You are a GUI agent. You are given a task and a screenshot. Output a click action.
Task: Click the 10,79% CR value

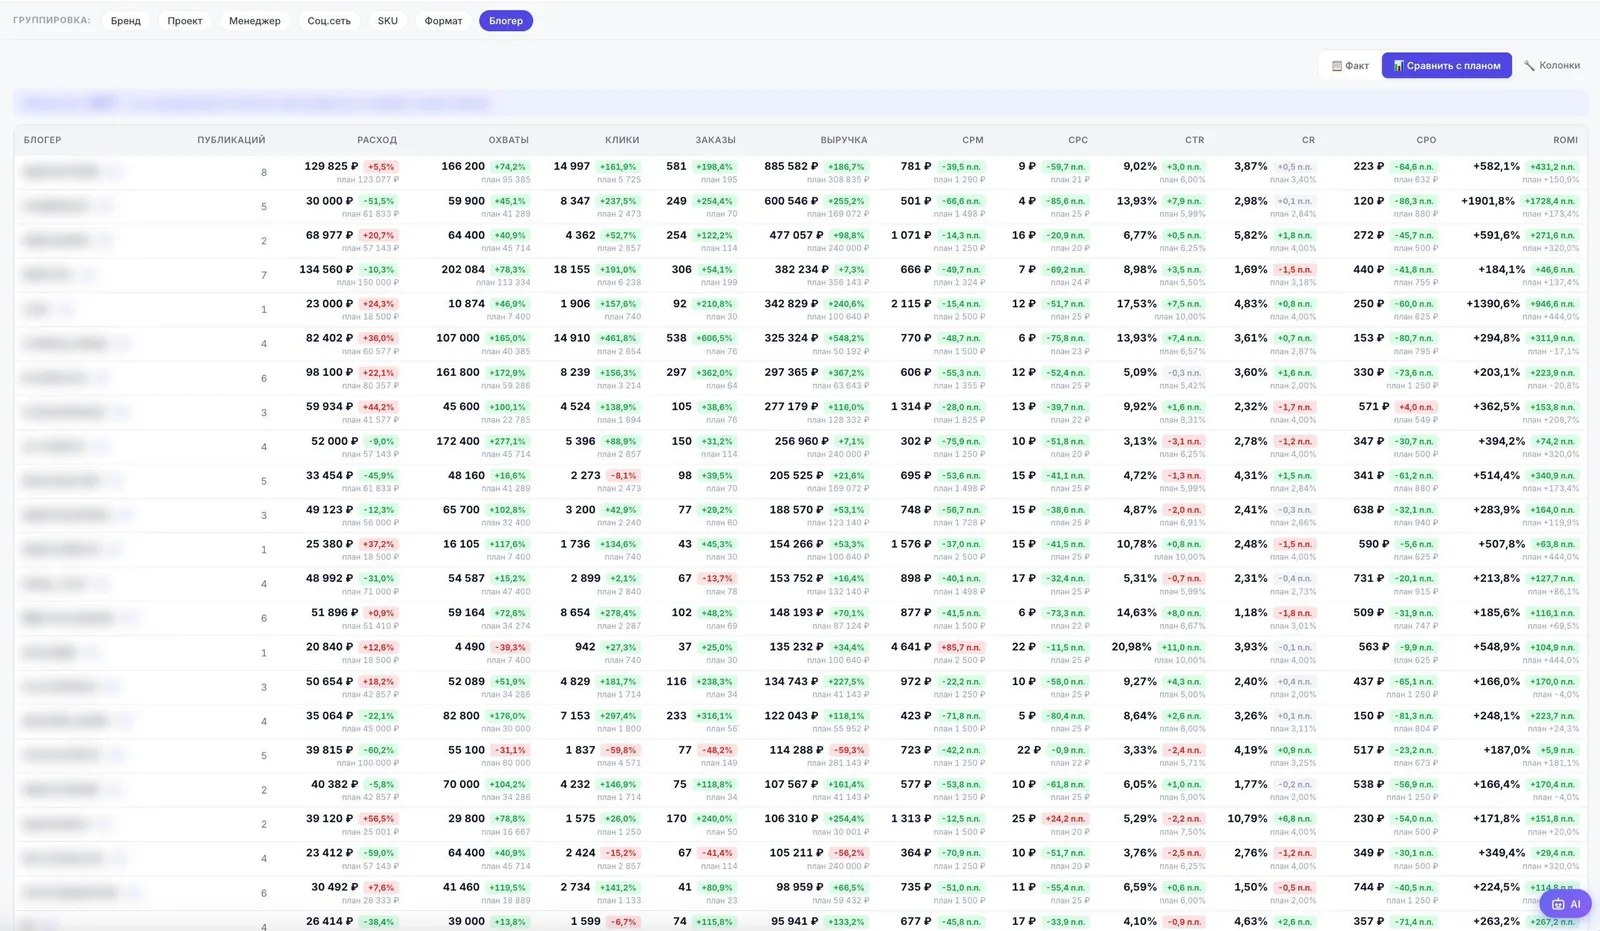[x=1247, y=819]
